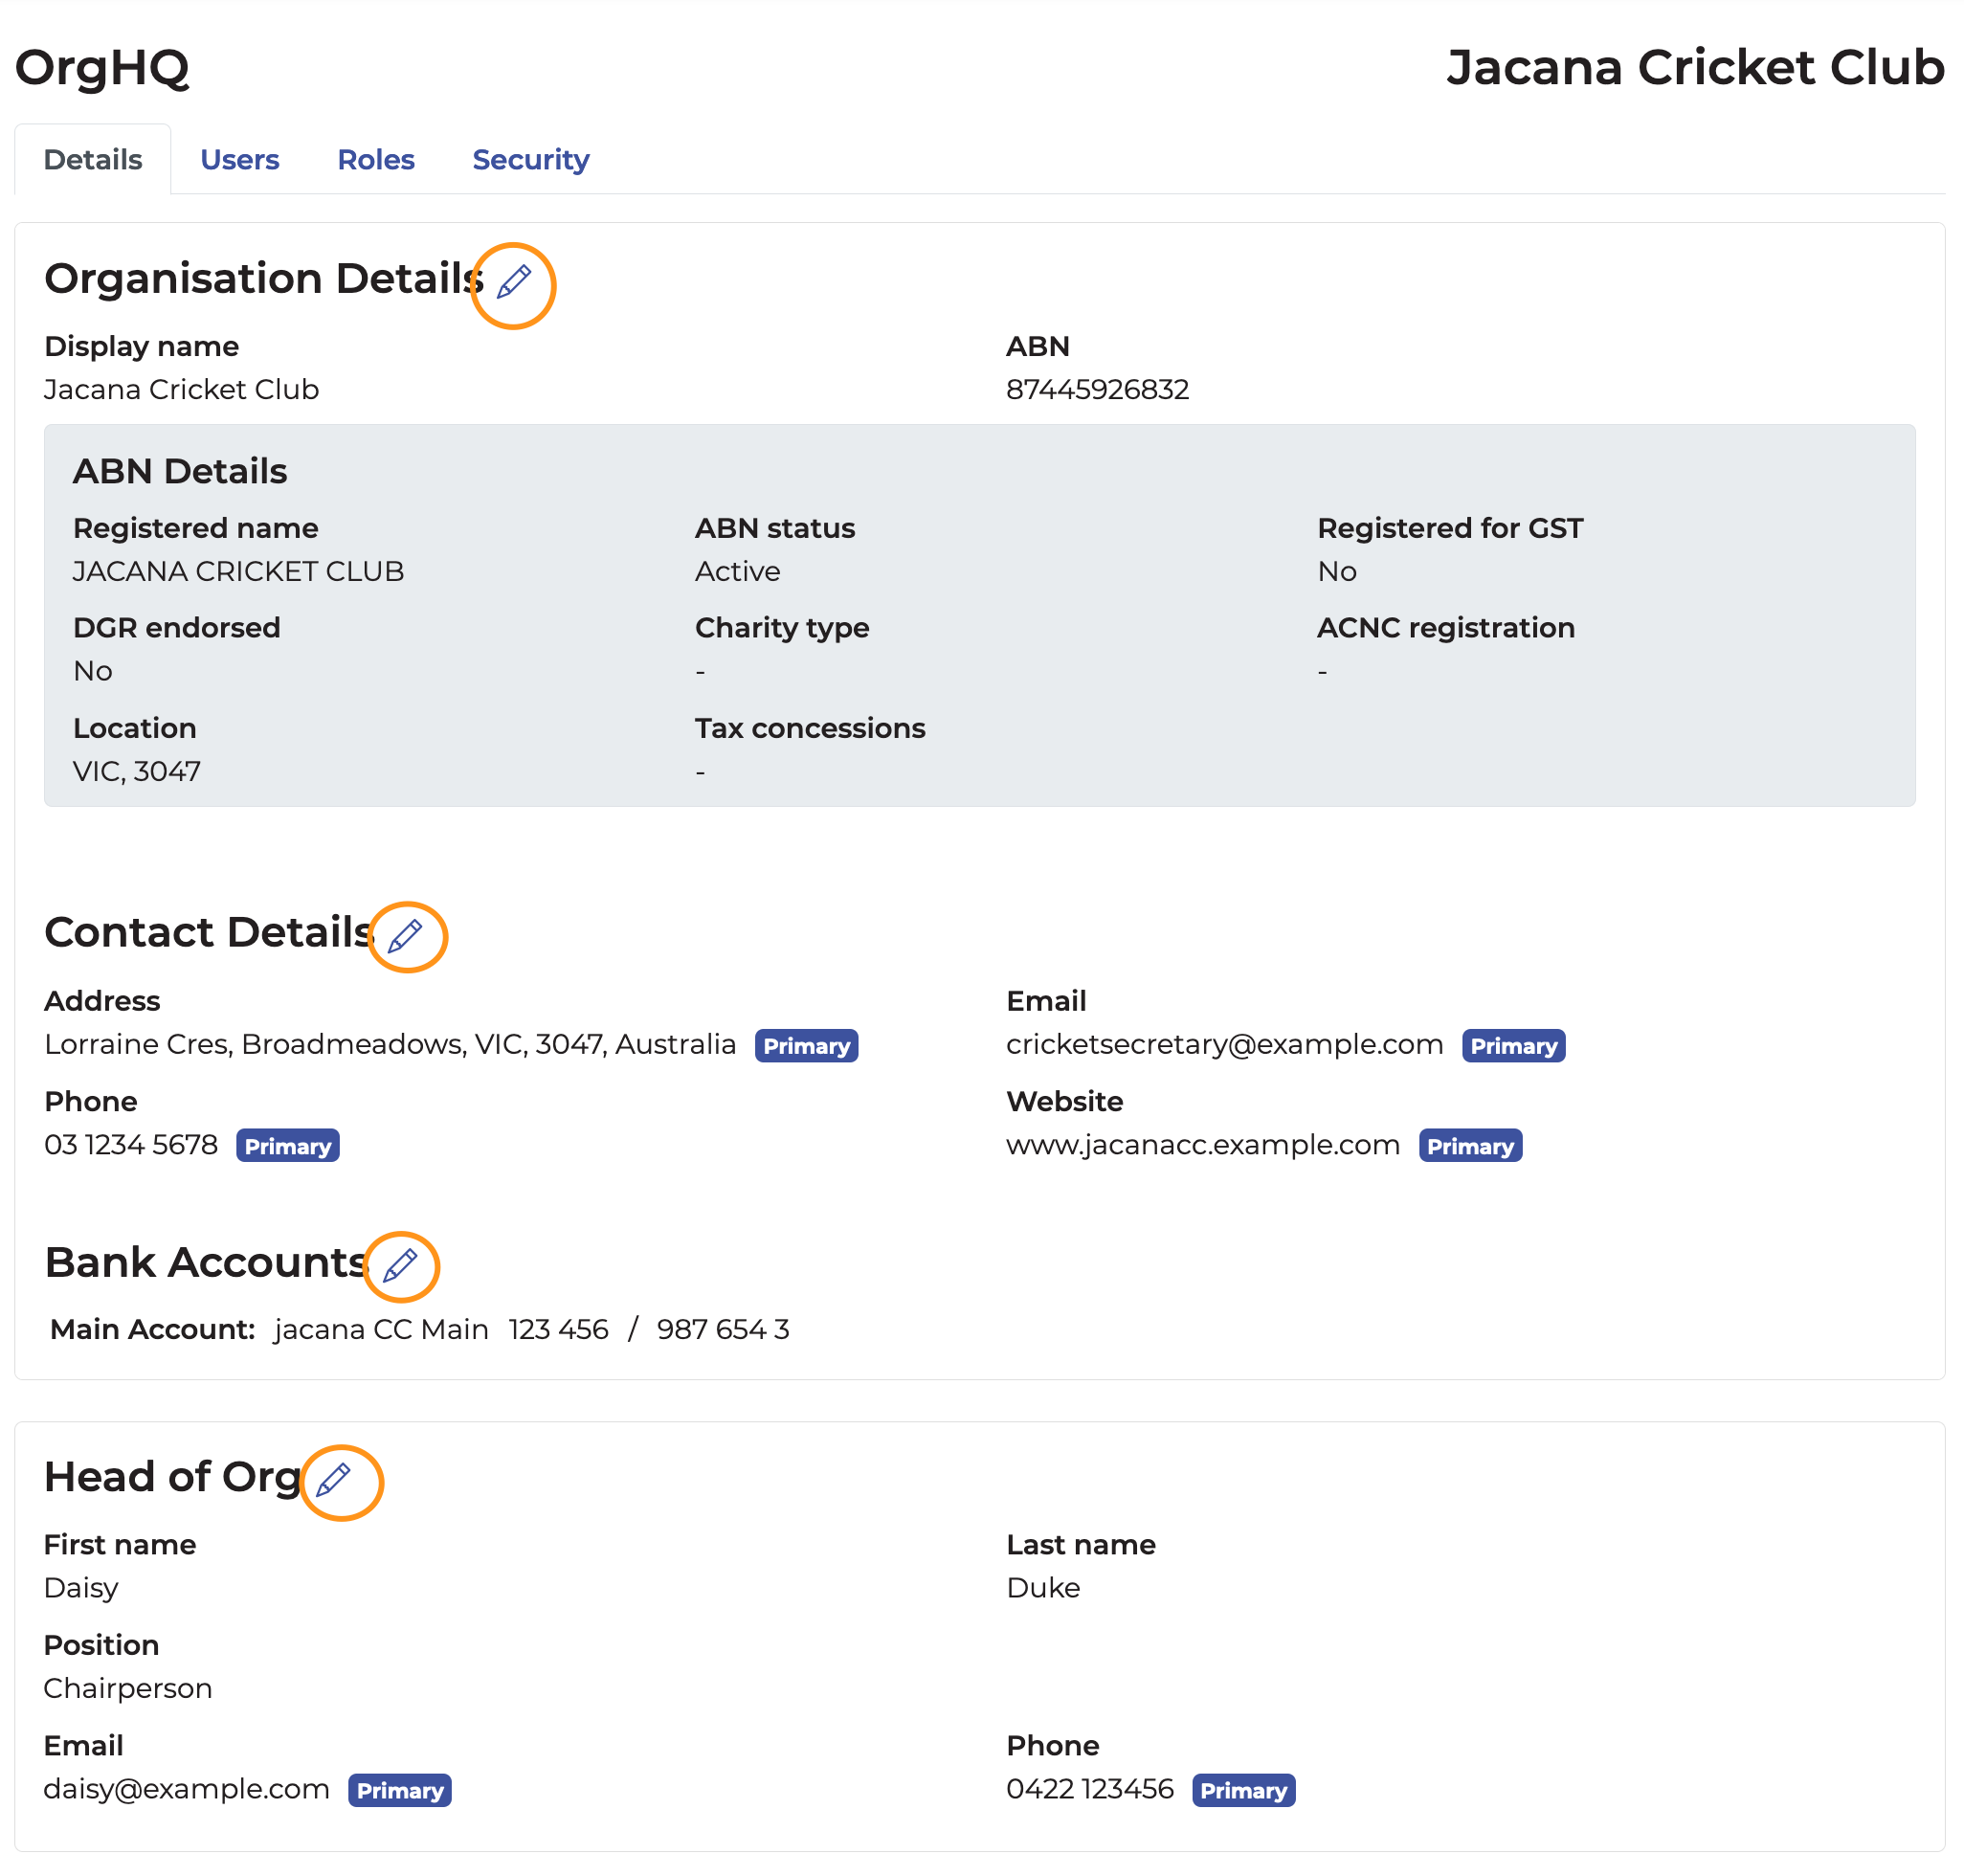Edit Organisation Details with pencil icon
Viewport: 1964px width, 1876px height.
(x=514, y=283)
